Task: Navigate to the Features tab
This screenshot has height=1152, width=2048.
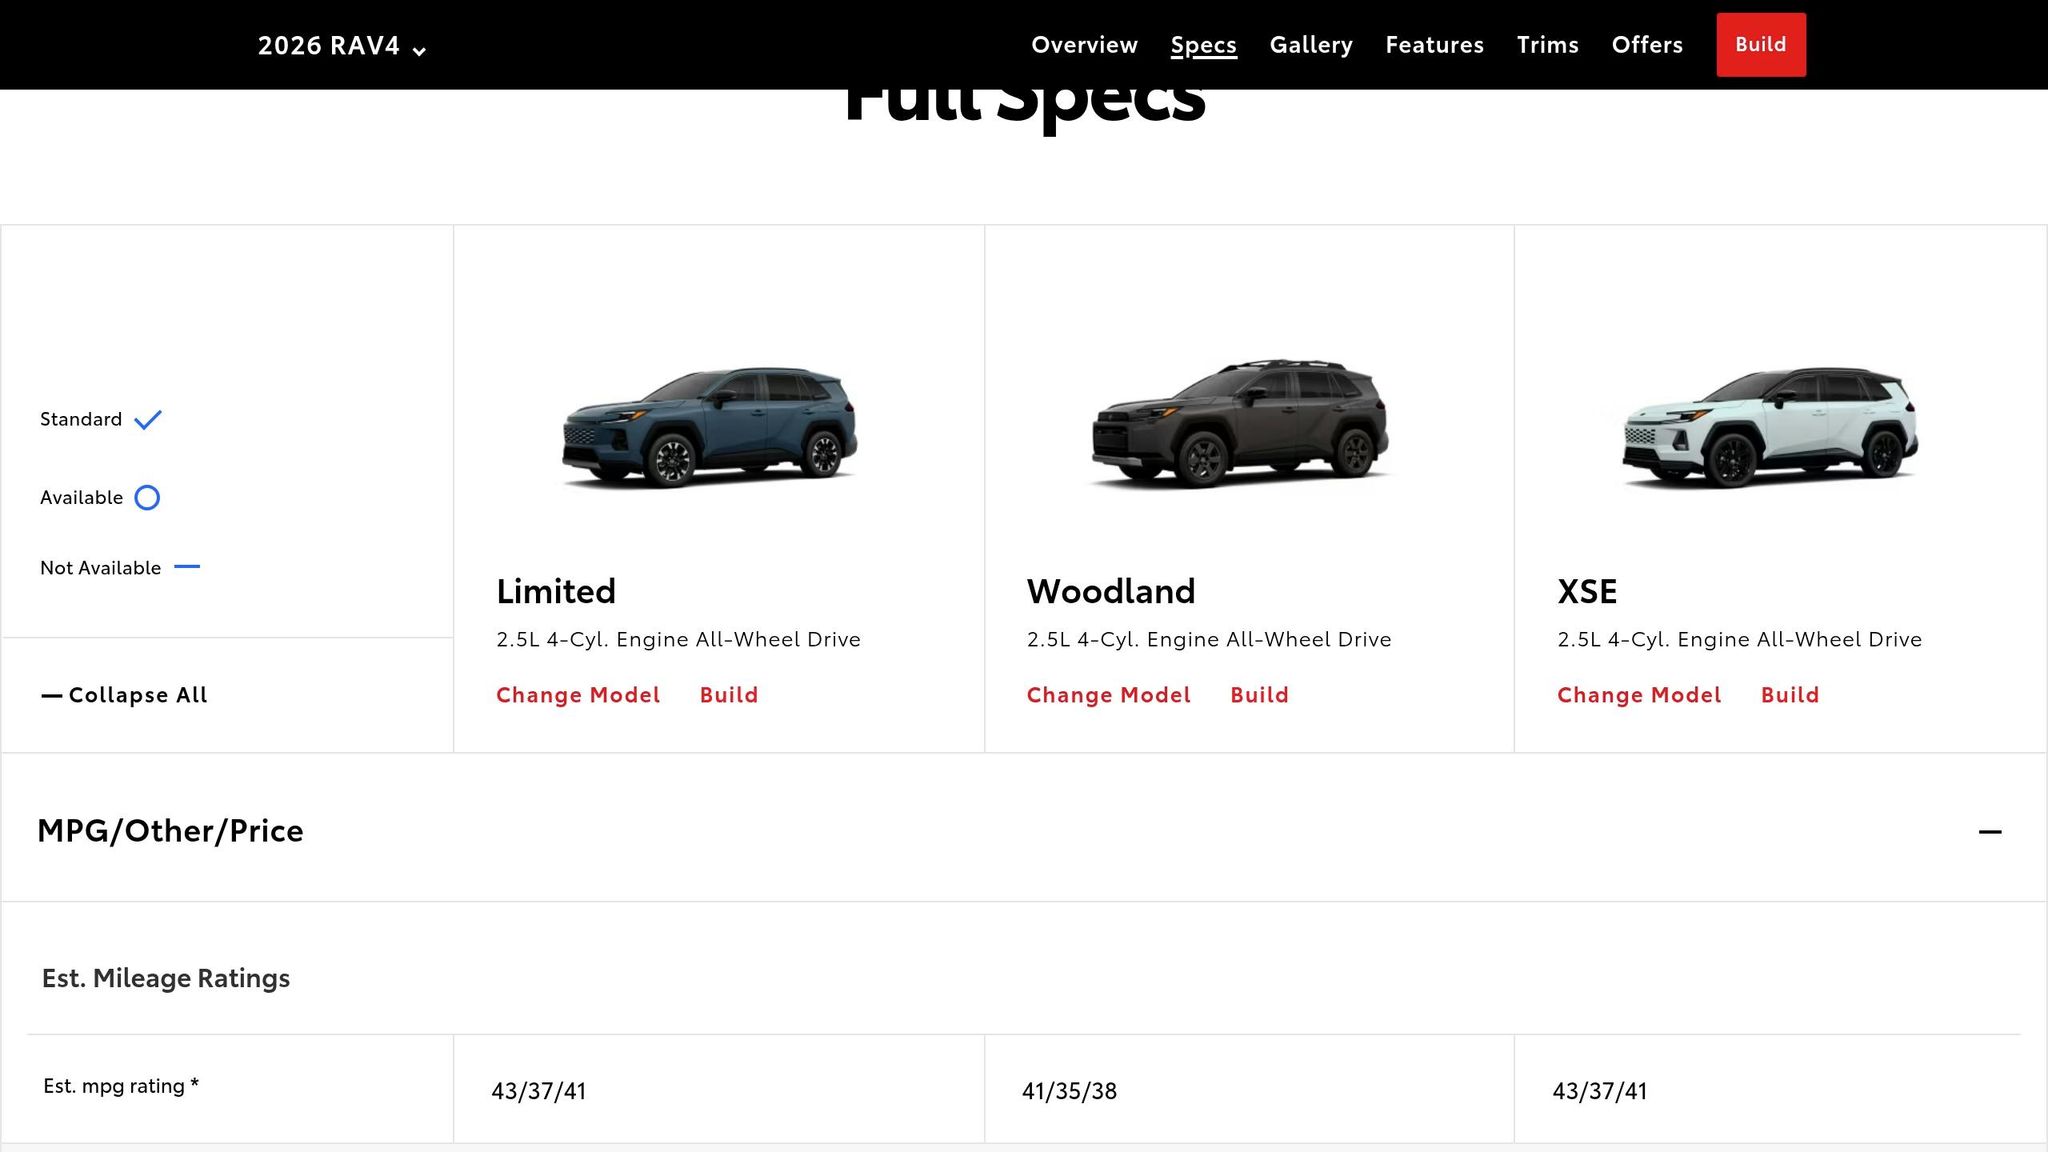Action: [1434, 45]
